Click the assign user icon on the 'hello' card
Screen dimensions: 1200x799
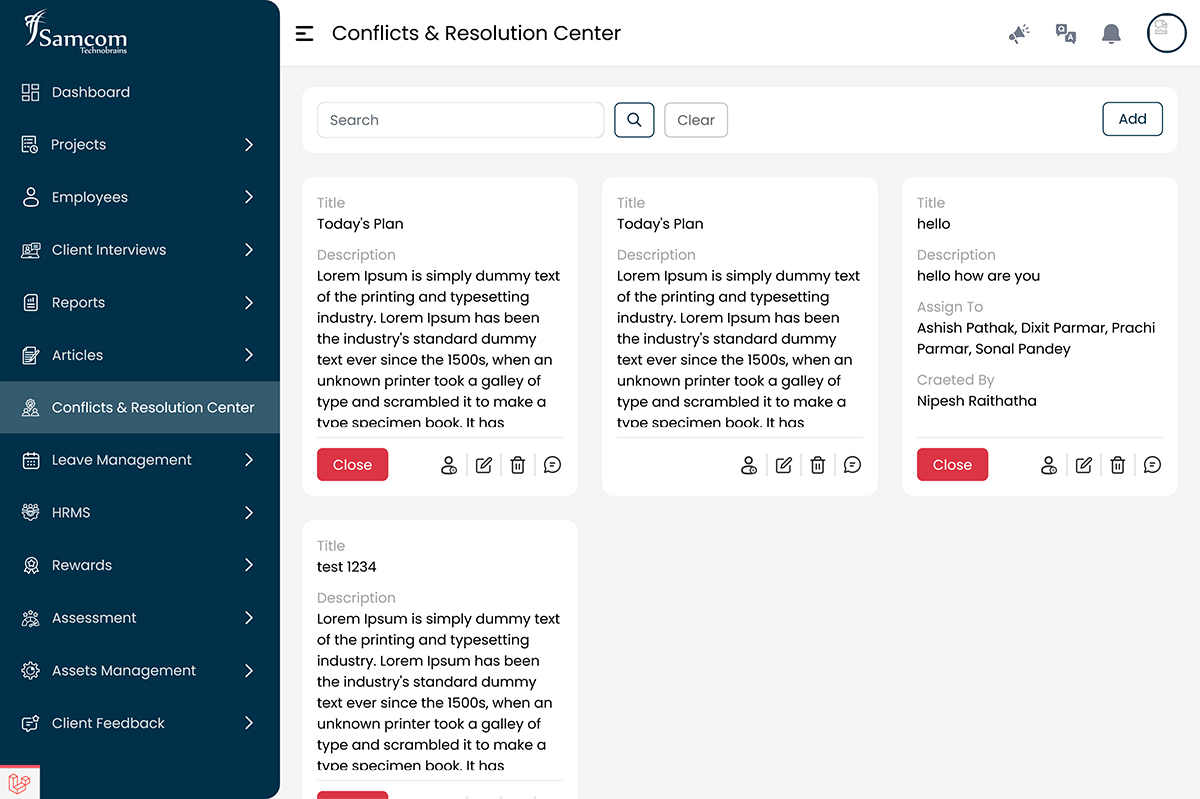1049,465
